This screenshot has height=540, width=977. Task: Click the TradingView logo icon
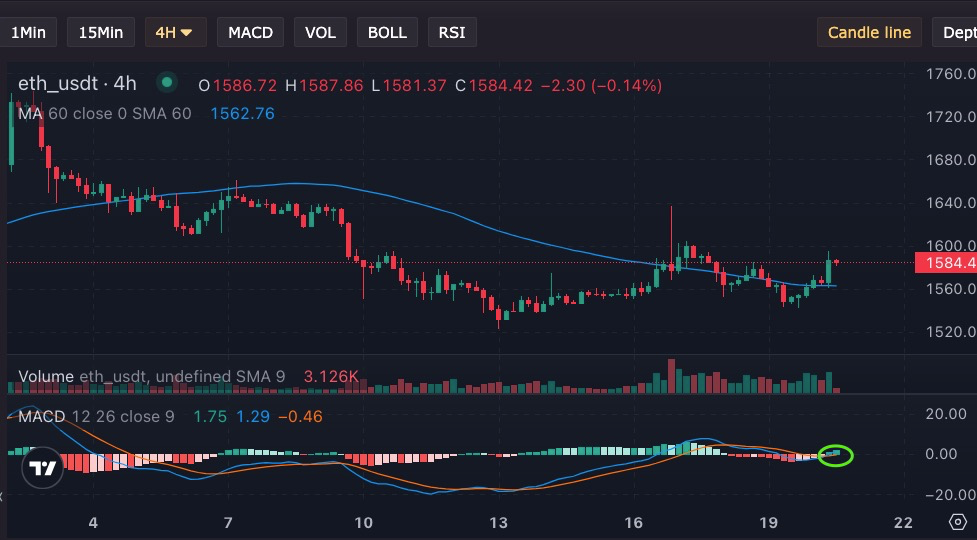(x=43, y=468)
